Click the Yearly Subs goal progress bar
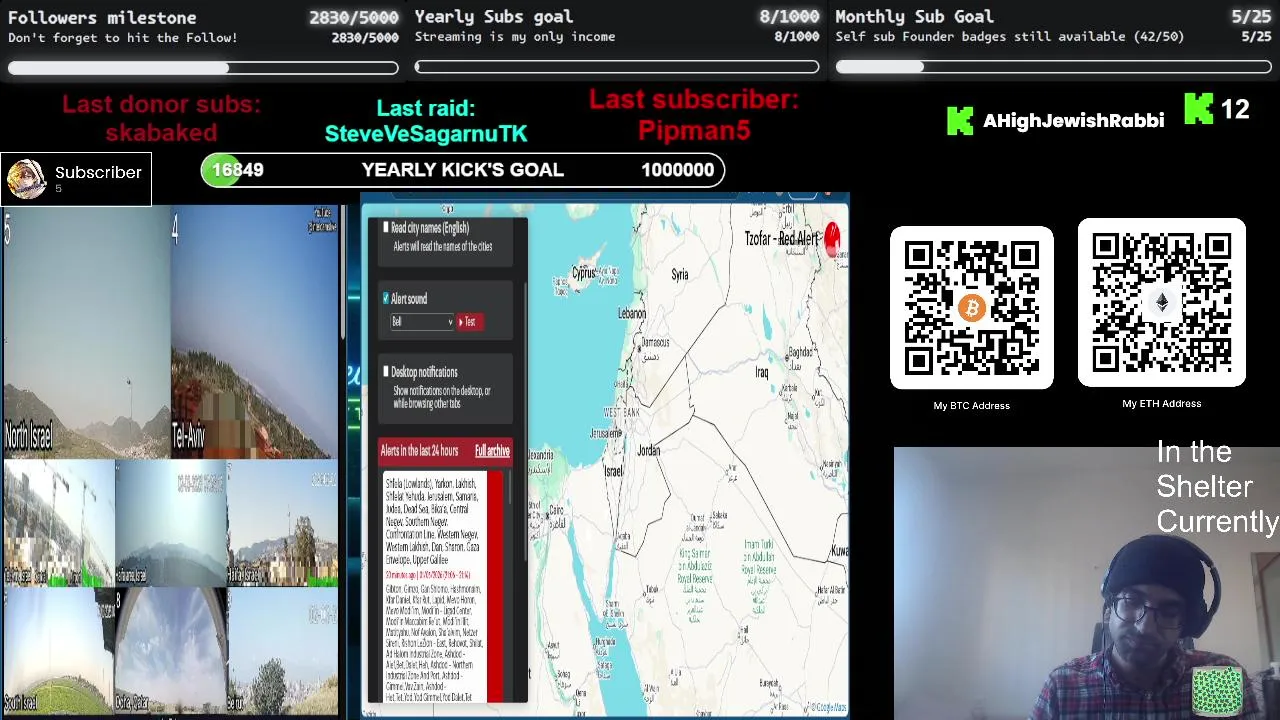1280x720 pixels. 617,67
